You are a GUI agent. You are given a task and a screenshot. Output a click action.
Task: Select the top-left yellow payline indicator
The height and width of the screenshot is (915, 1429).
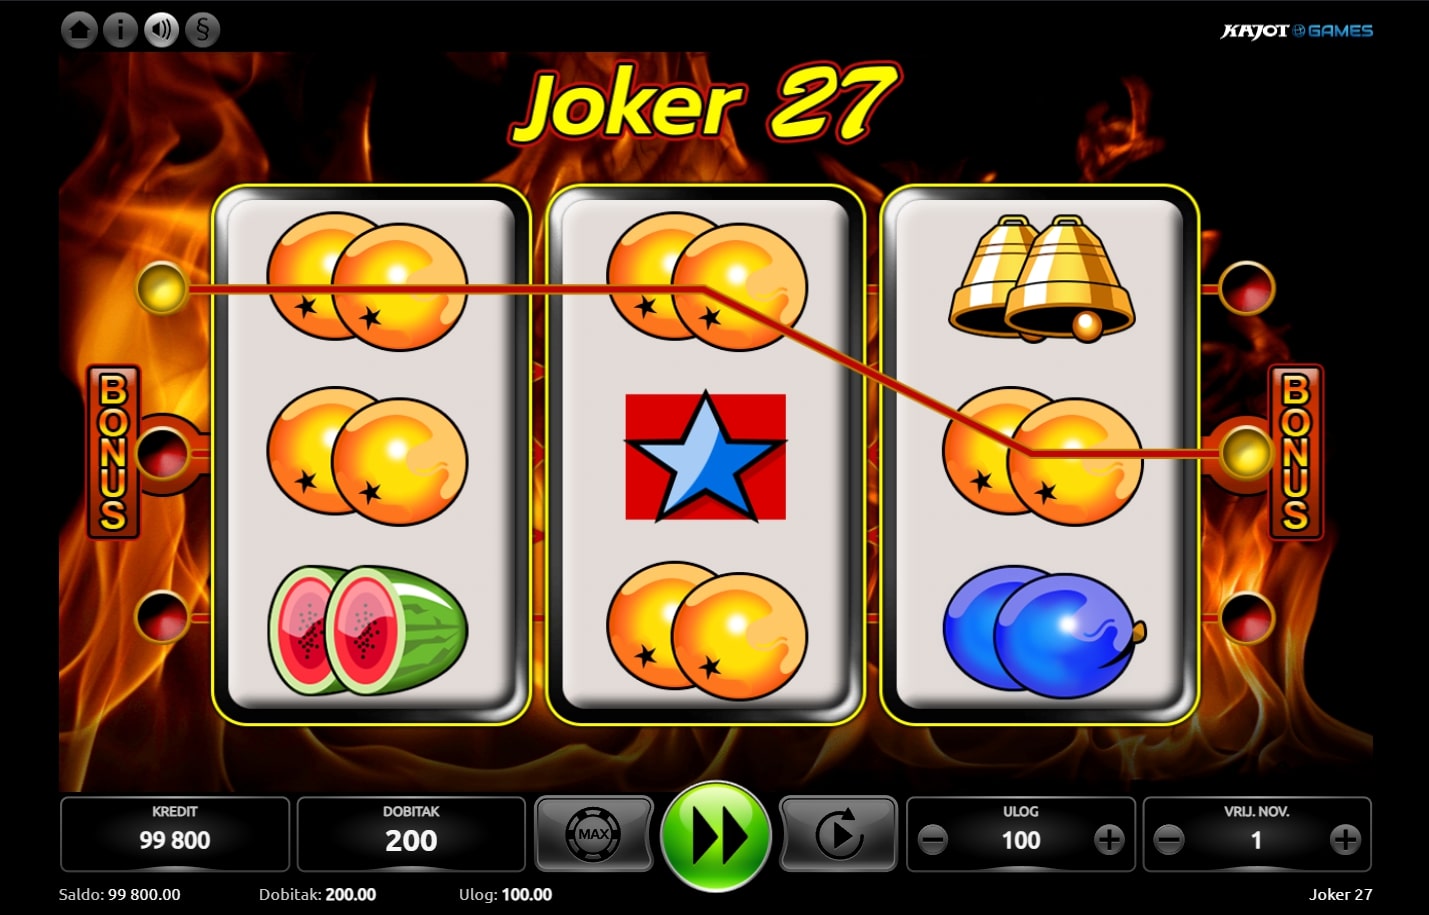coord(162,289)
